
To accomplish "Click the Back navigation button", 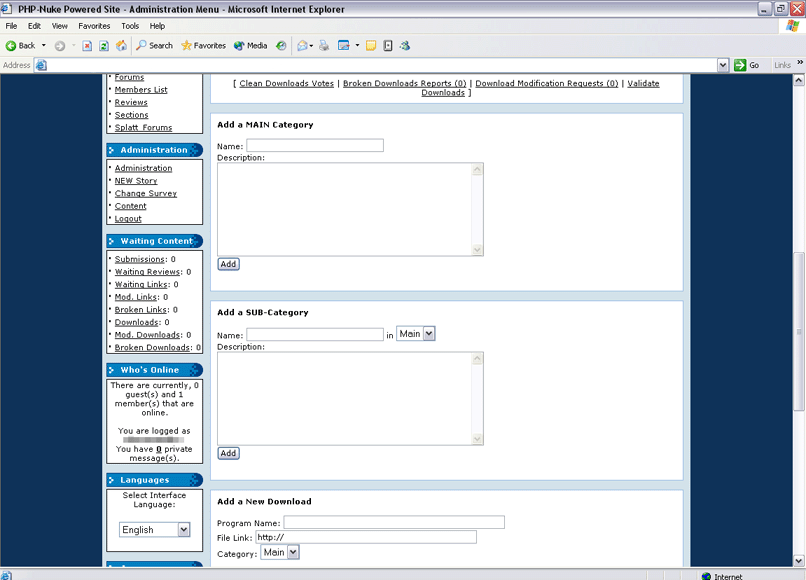I will [x=20, y=45].
